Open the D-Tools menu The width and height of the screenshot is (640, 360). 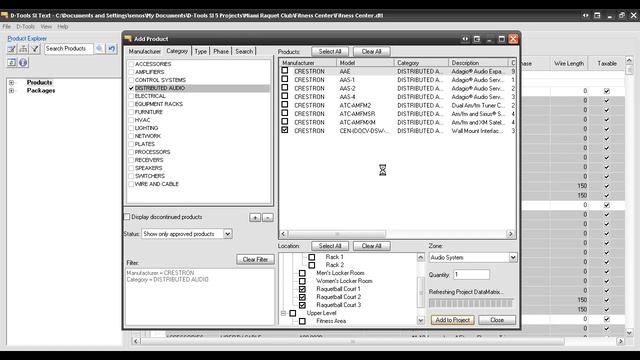coord(25,27)
